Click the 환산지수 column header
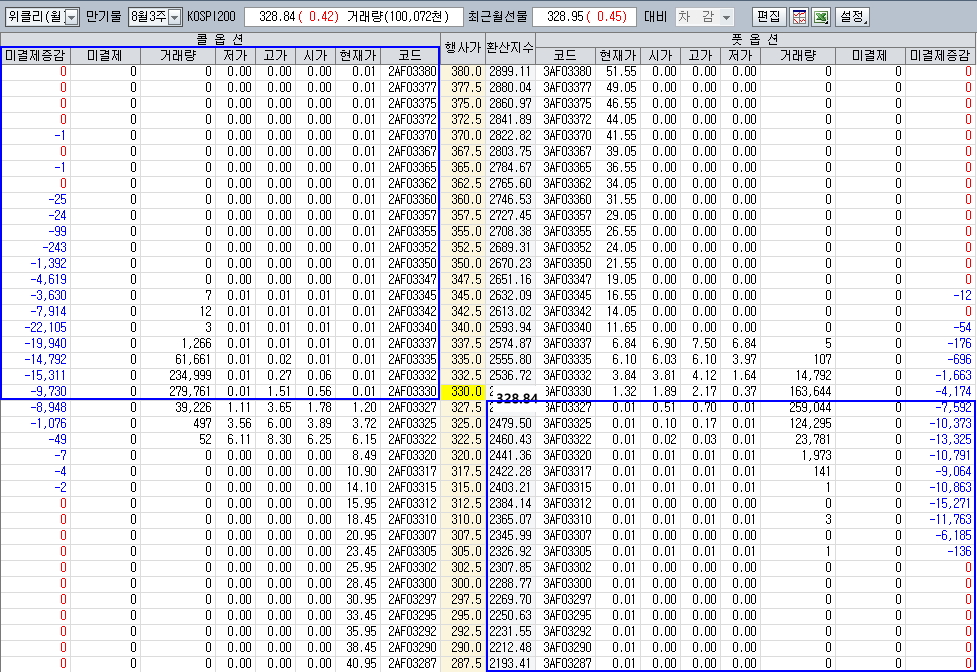 pyautogui.click(x=511, y=47)
